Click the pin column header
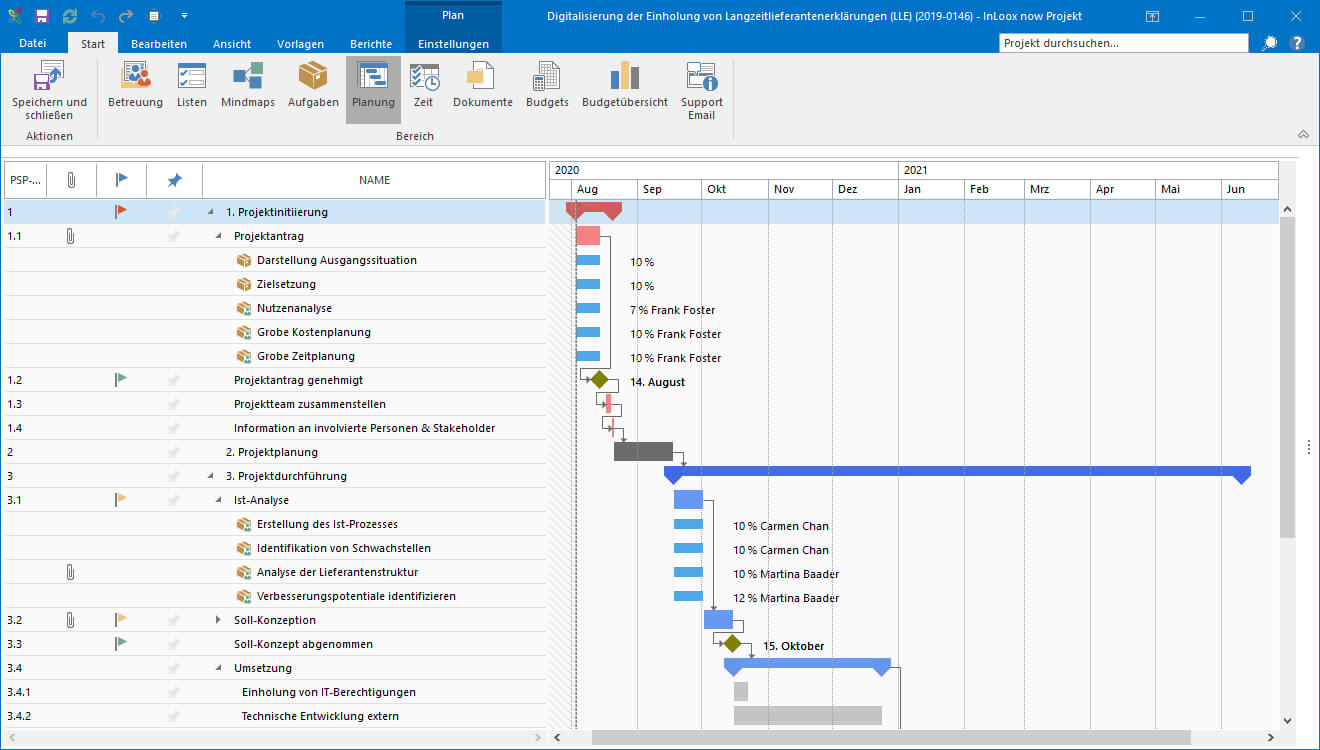Screen dimensions: 1320x750 click(x=174, y=180)
